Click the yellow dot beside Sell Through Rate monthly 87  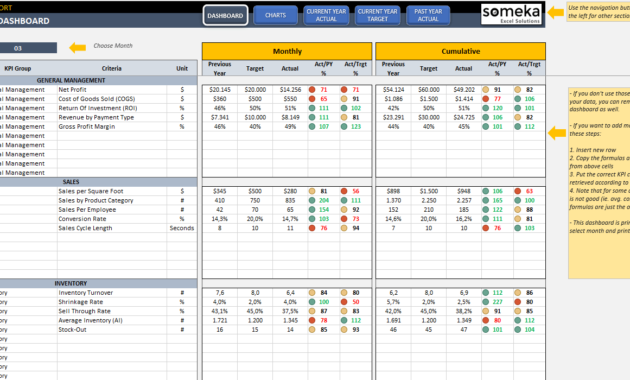[312, 311]
